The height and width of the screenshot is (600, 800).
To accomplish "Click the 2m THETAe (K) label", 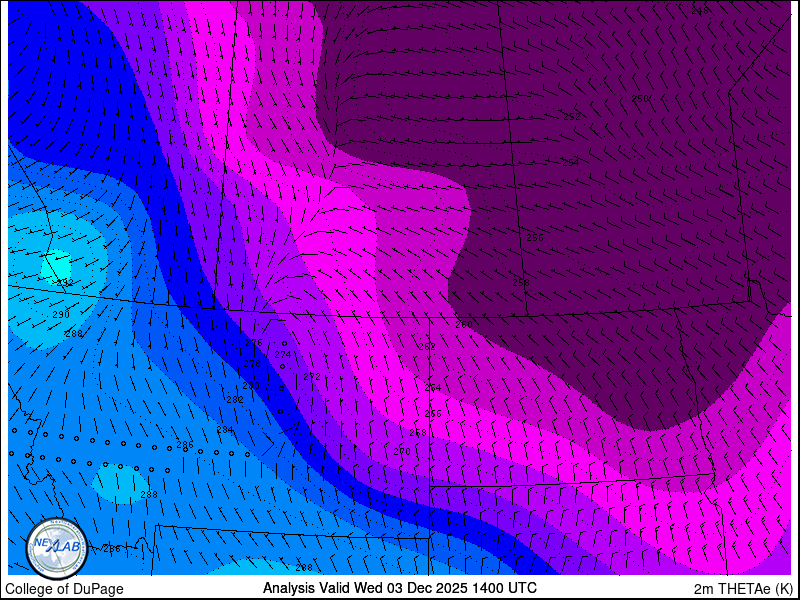I will click(x=744, y=589).
